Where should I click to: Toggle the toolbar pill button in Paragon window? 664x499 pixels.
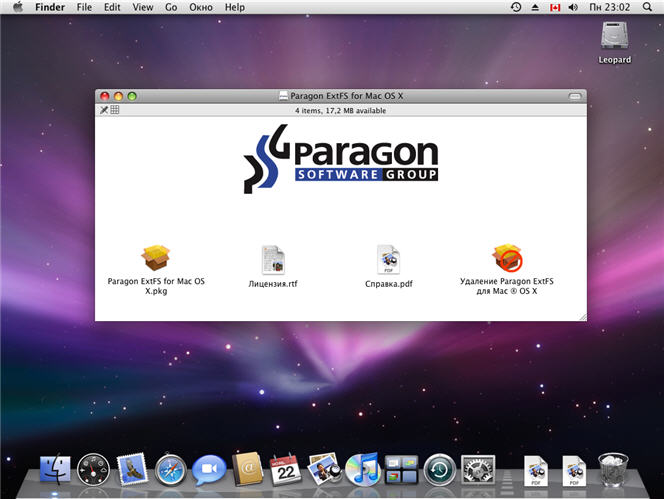coord(575,96)
